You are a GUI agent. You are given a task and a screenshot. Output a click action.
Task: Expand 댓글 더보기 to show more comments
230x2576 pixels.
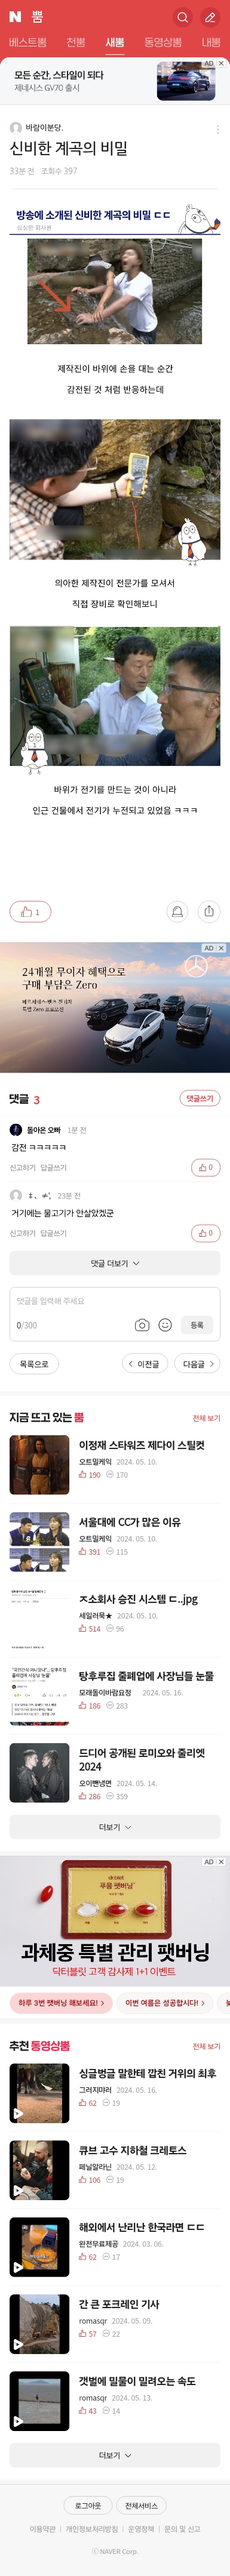[115, 1263]
